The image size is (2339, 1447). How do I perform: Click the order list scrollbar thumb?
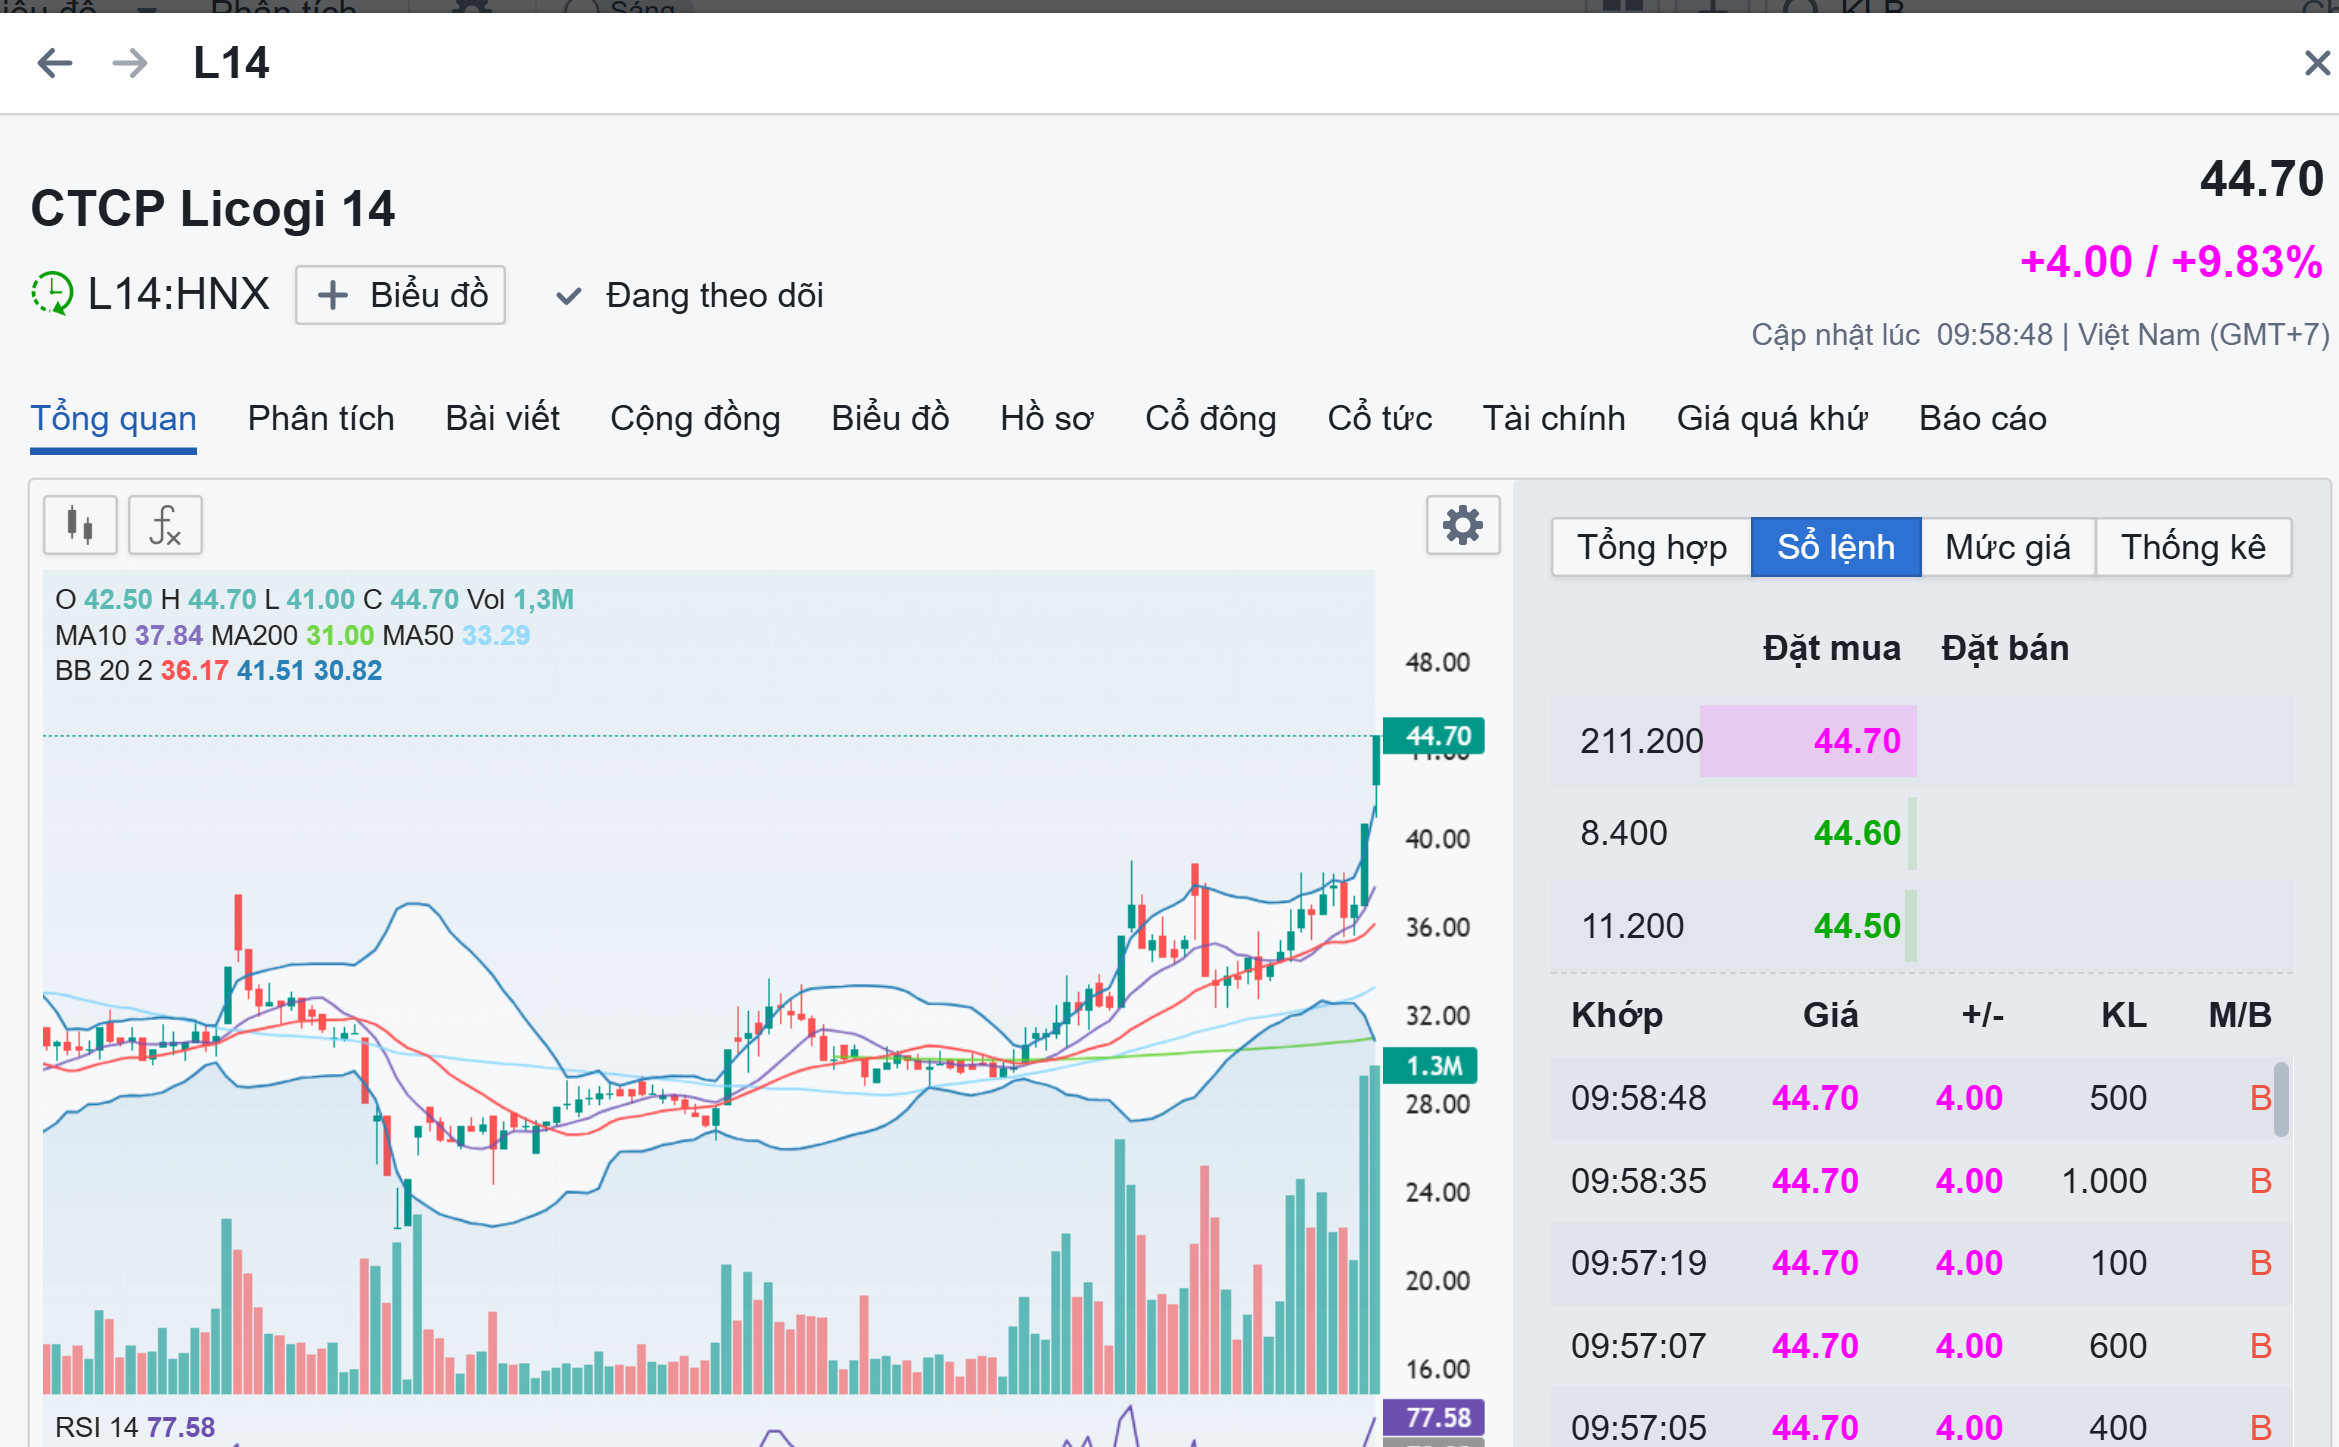[x=2280, y=1099]
